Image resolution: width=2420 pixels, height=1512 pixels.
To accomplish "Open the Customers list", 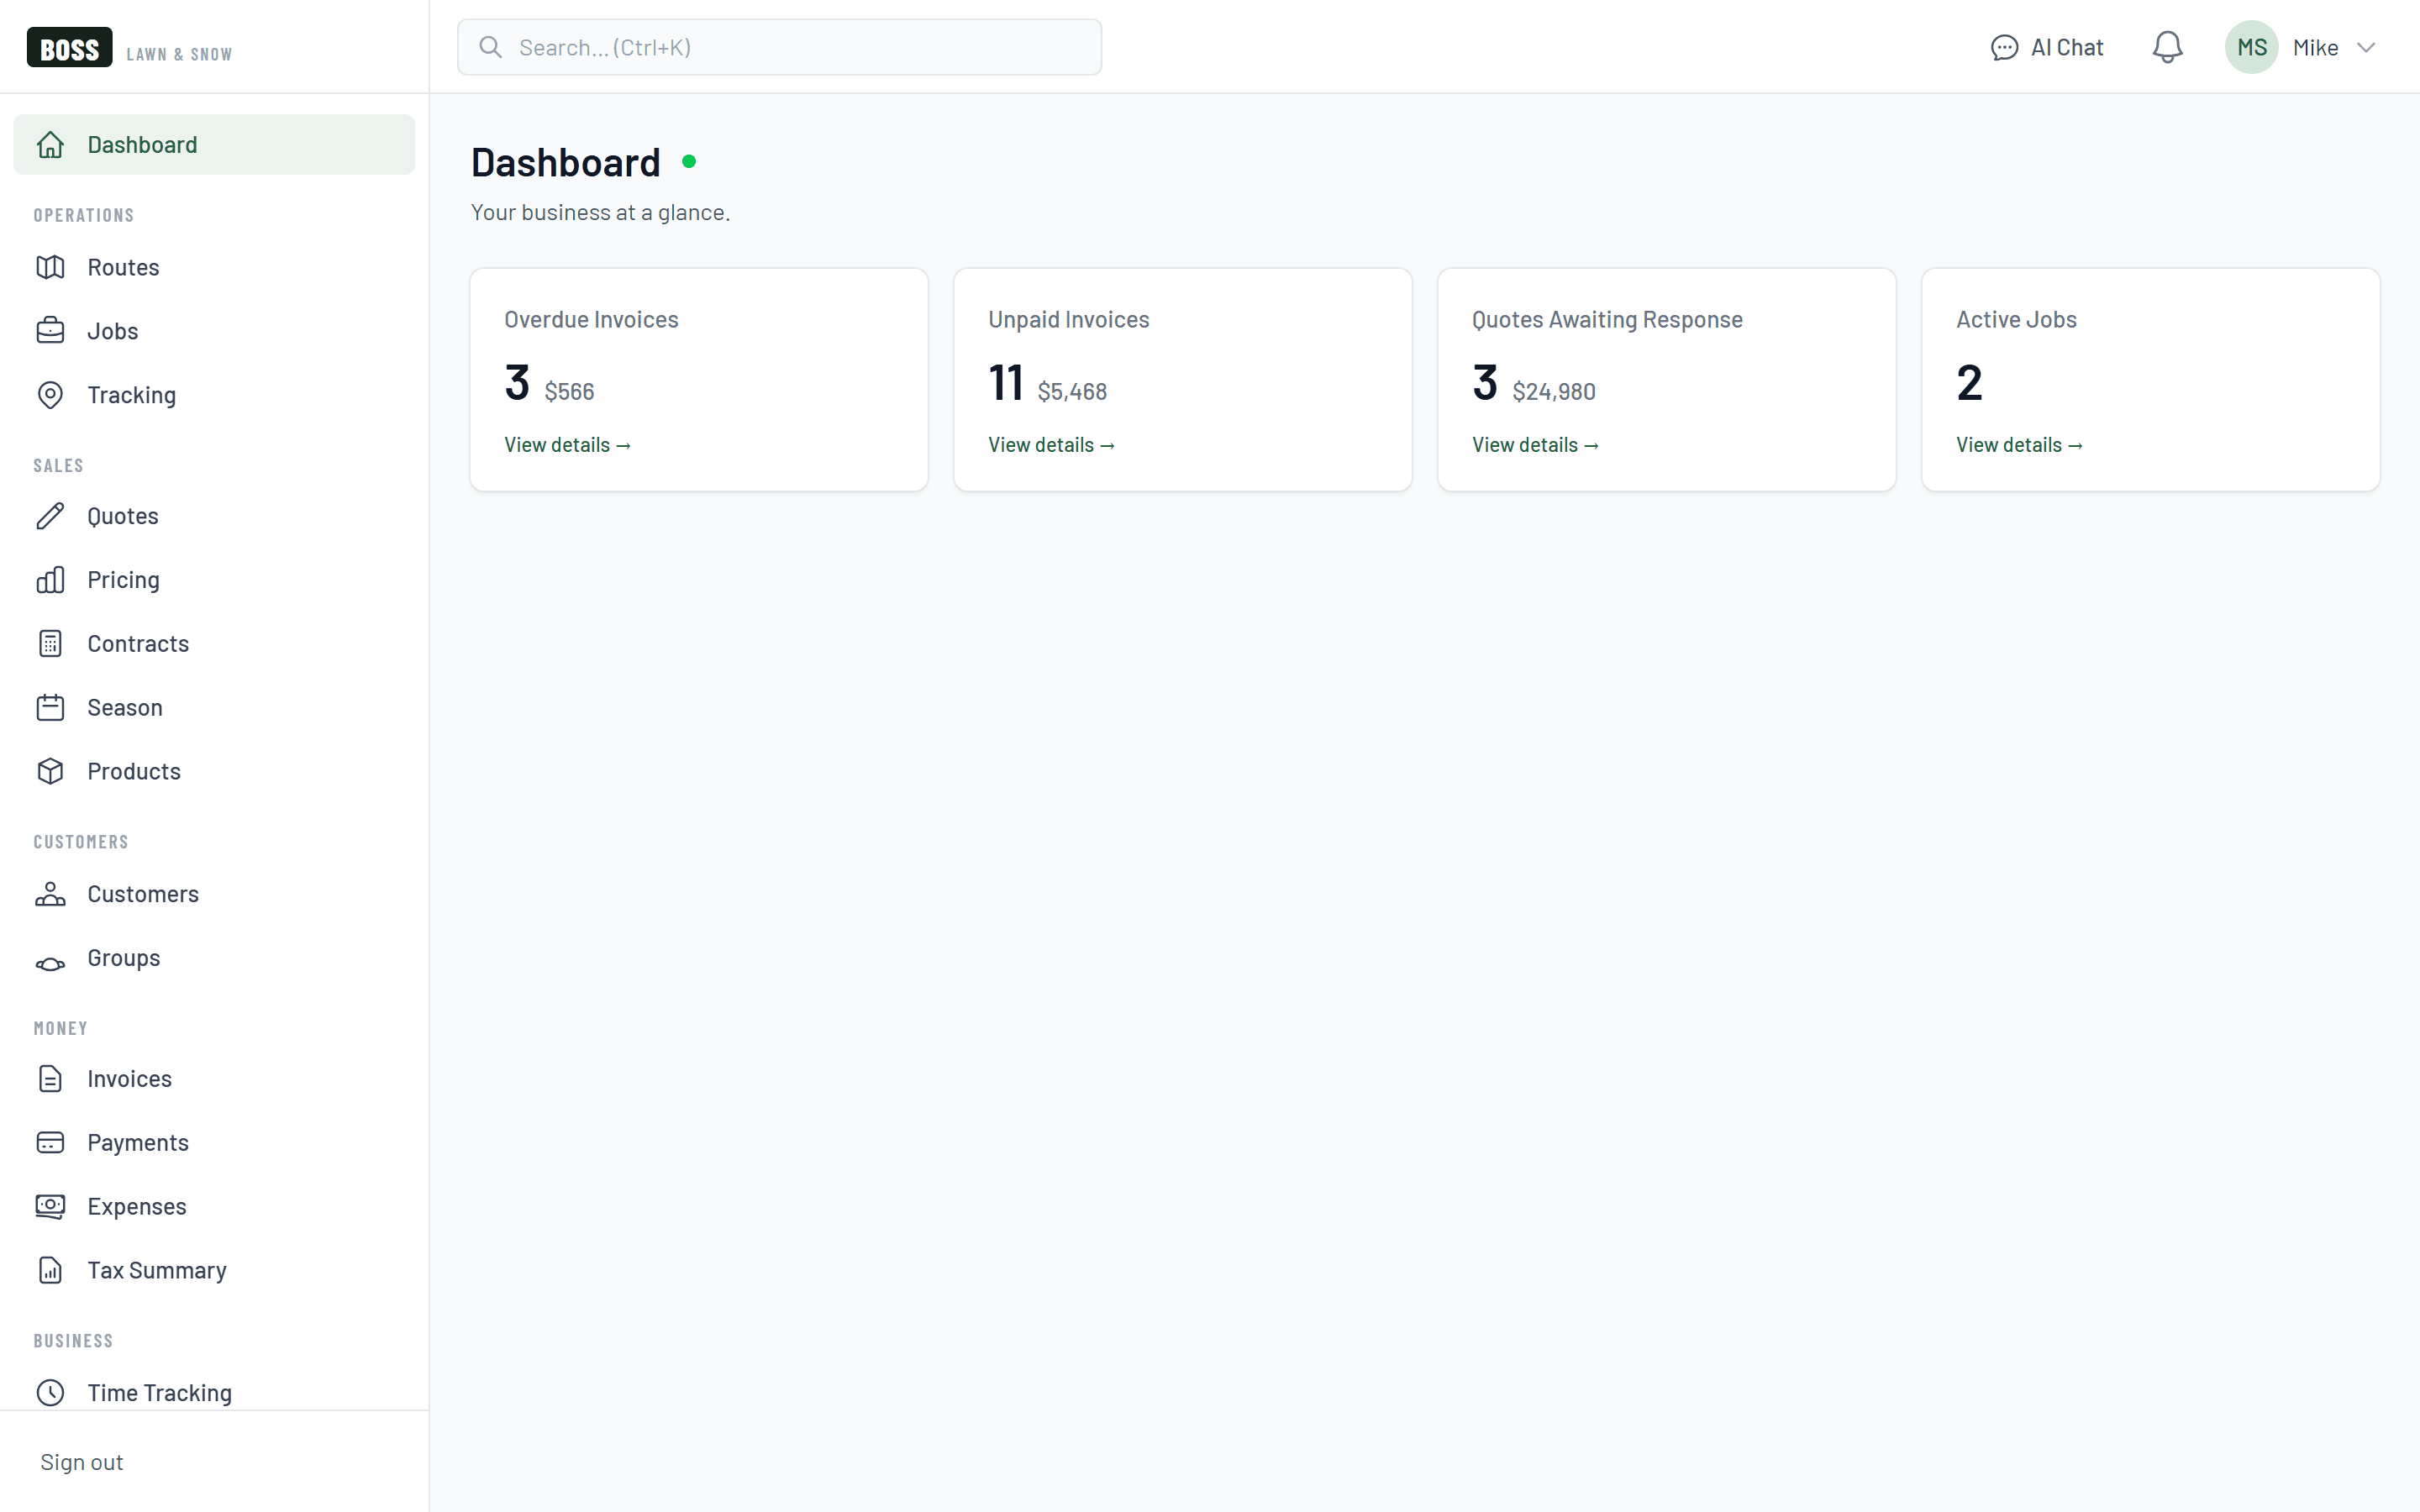I will pos(214,894).
